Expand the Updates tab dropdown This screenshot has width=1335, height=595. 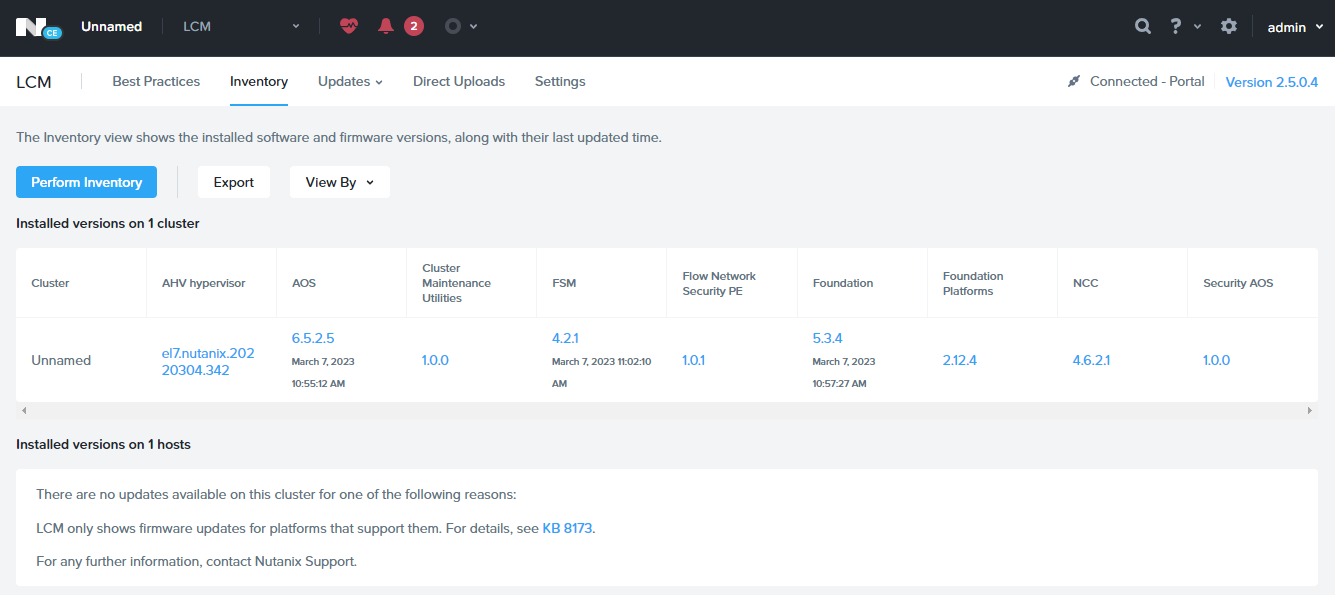click(350, 81)
